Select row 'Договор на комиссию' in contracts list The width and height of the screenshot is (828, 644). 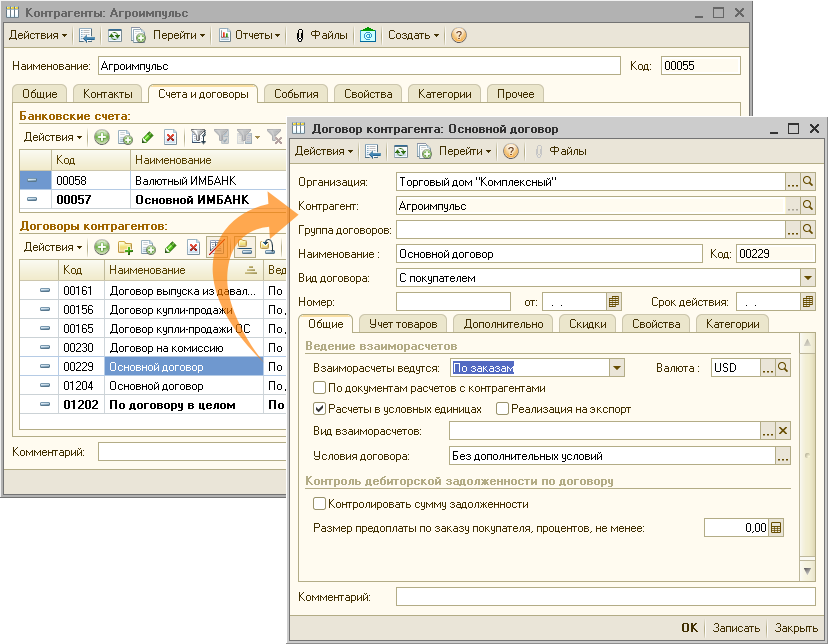click(x=153, y=348)
